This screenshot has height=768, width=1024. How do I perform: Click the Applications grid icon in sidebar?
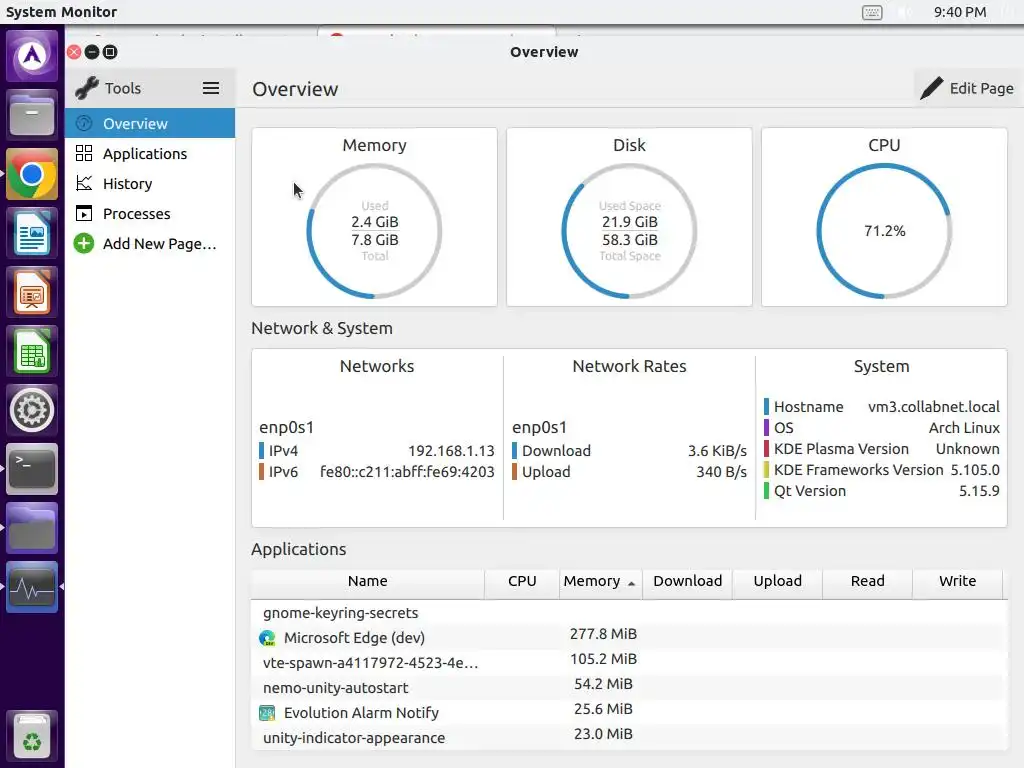tap(84, 153)
